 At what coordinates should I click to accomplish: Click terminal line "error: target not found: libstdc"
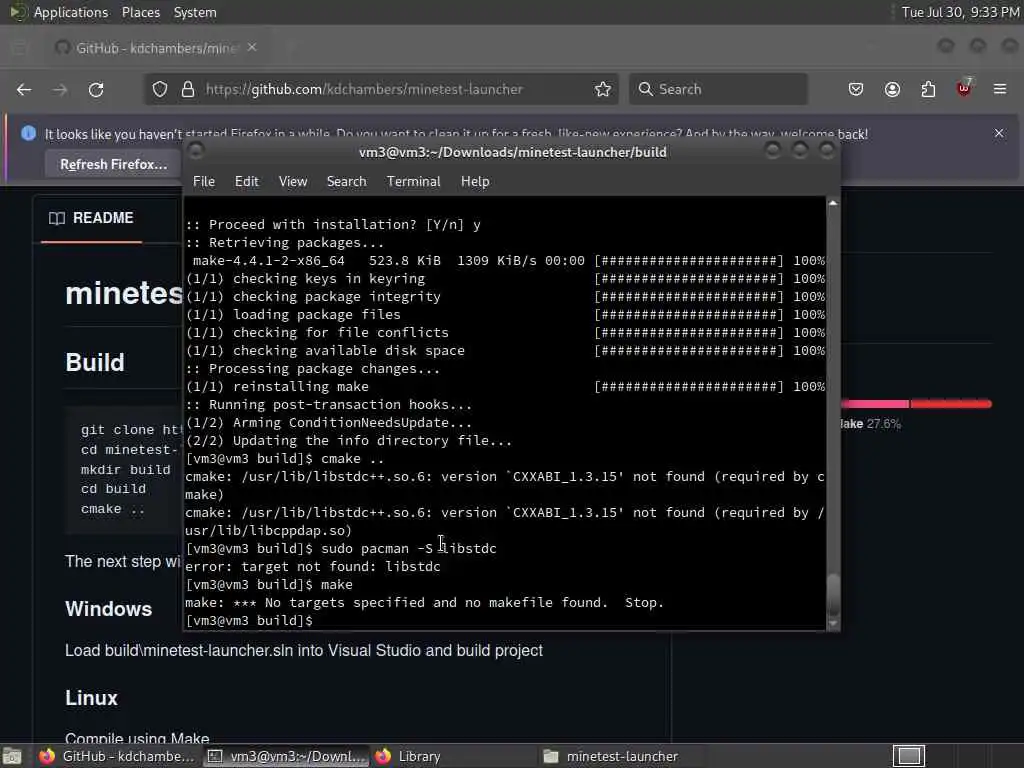coord(313,566)
